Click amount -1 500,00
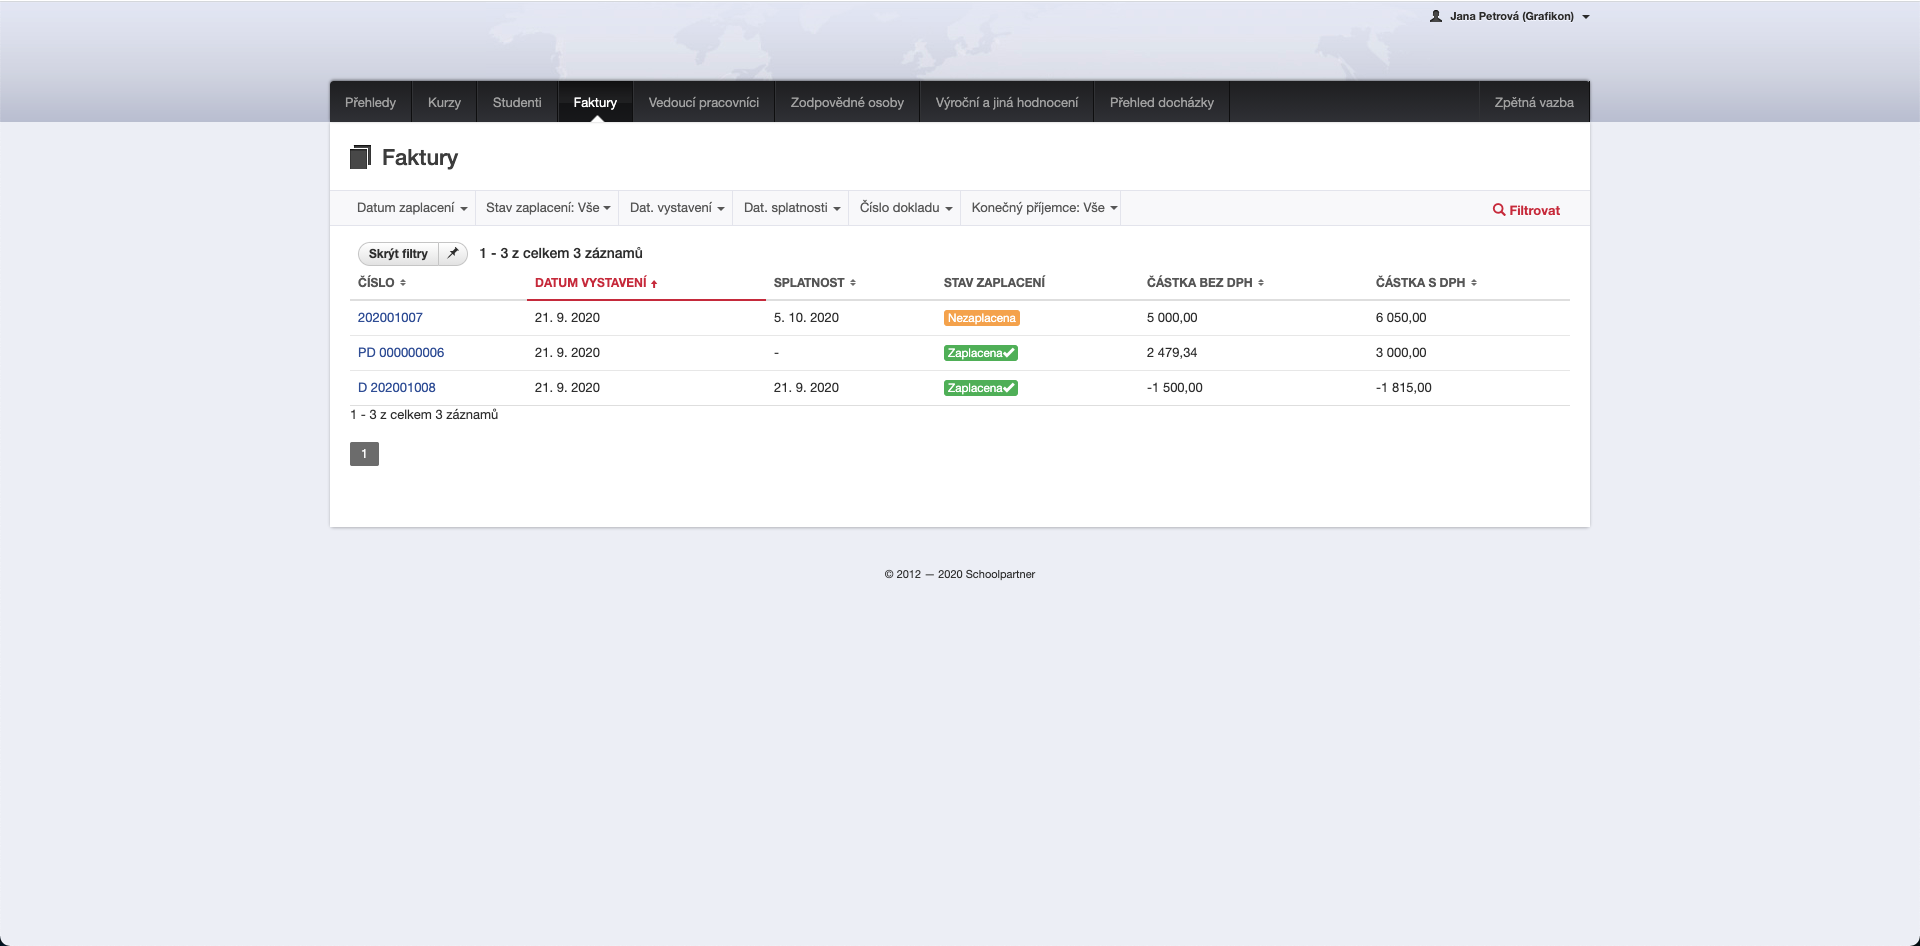This screenshot has height=946, width=1920. click(x=1175, y=387)
